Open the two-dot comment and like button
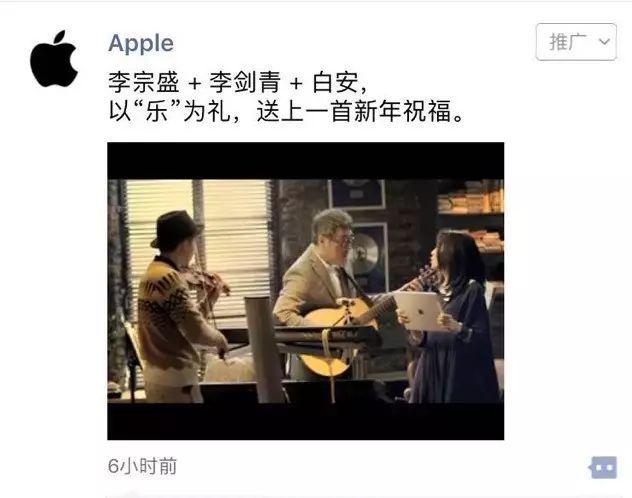Image resolution: width=632 pixels, height=498 pixels. (603, 467)
